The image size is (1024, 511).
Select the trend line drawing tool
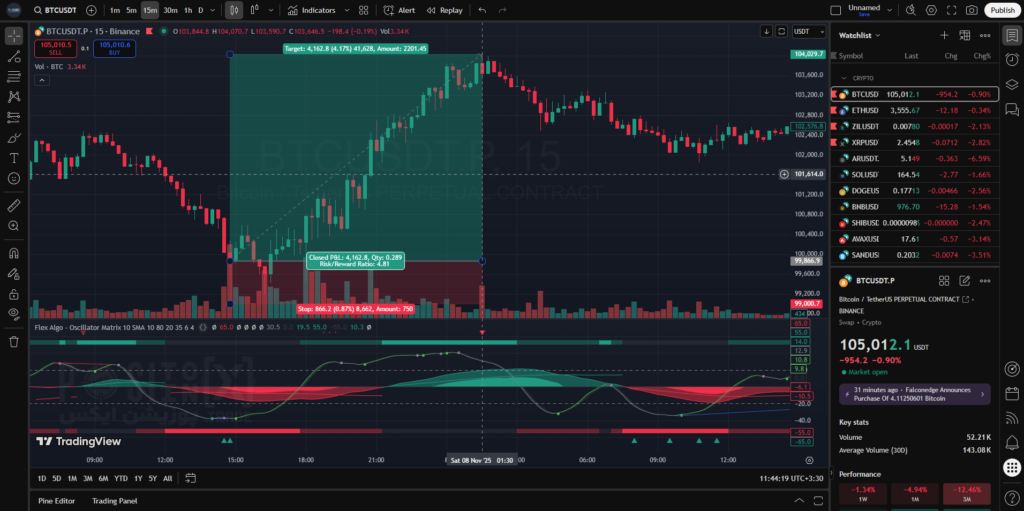(14, 57)
